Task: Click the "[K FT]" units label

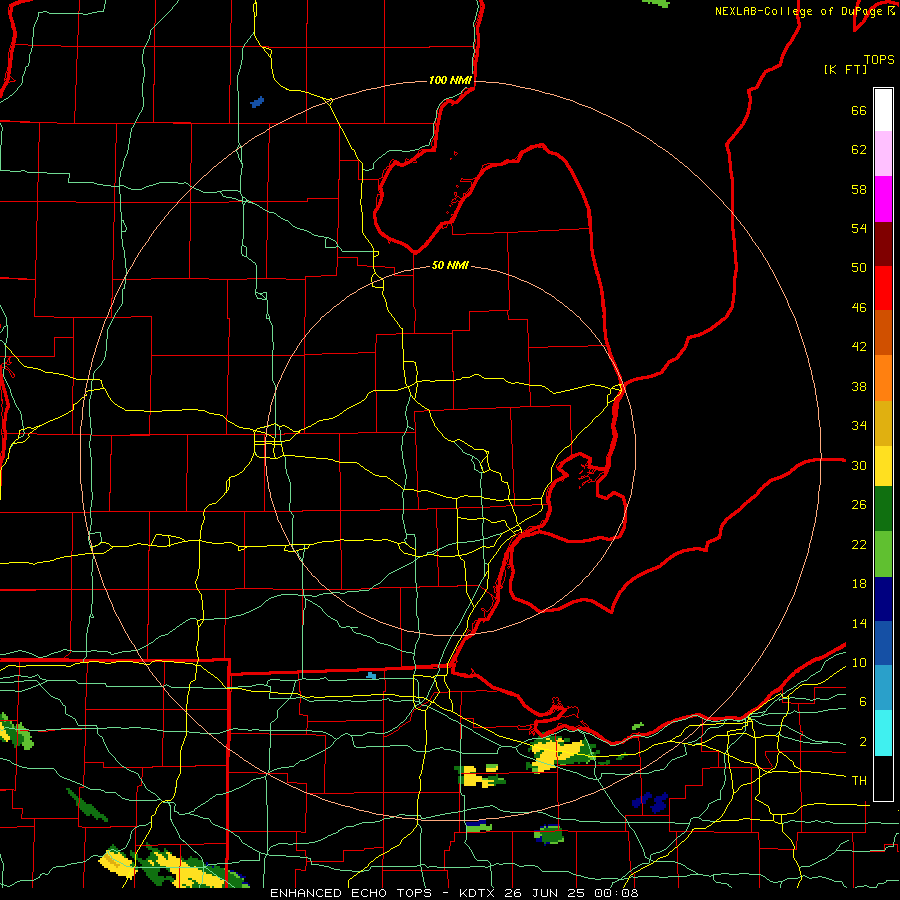Action: coord(845,69)
